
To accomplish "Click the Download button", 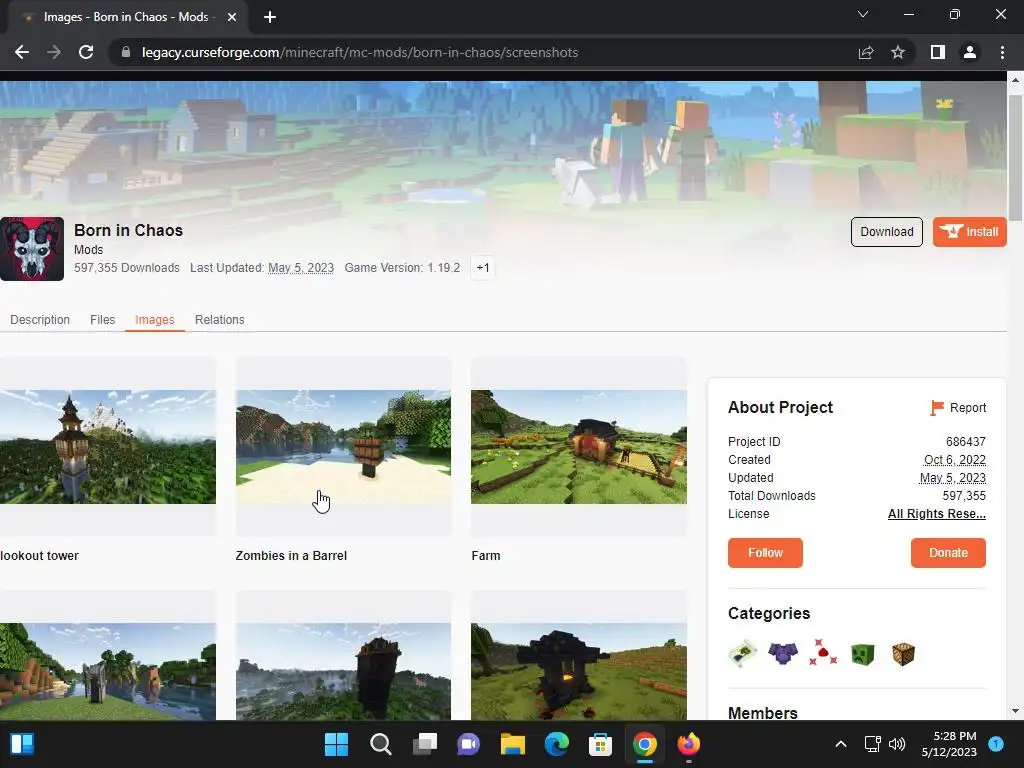I will pos(887,232).
